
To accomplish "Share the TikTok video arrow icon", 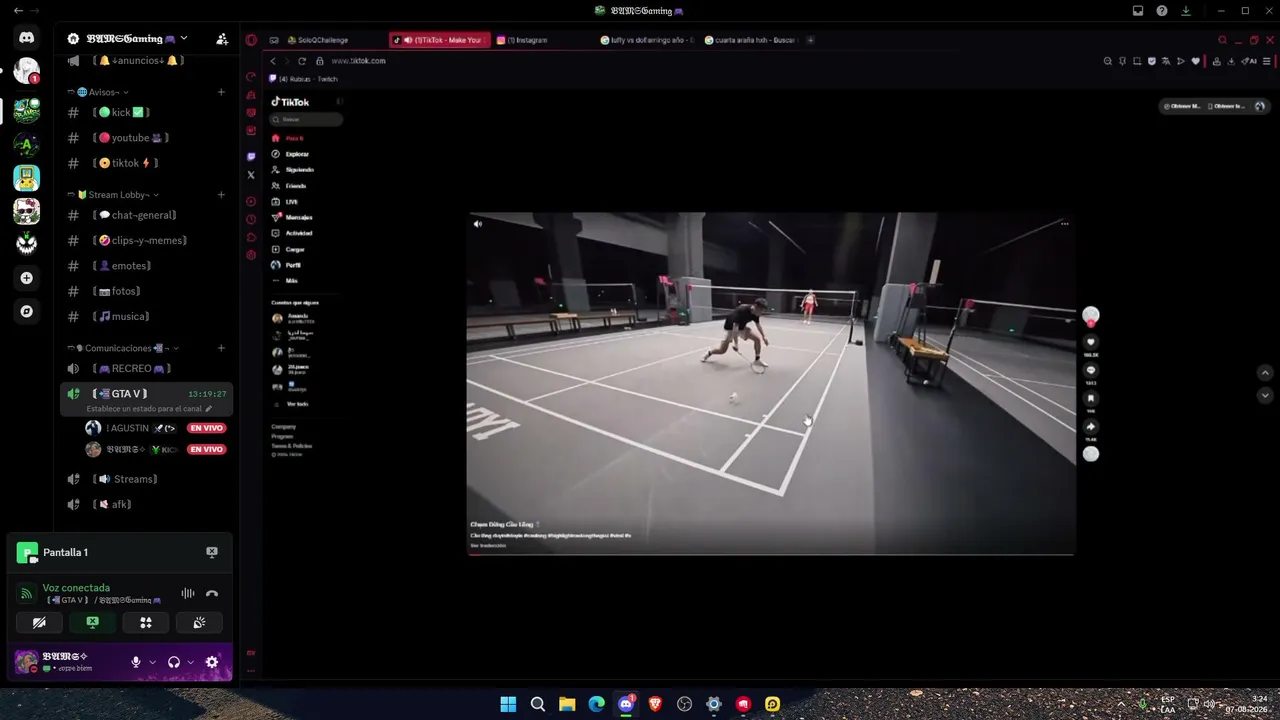I will click(x=1091, y=426).
